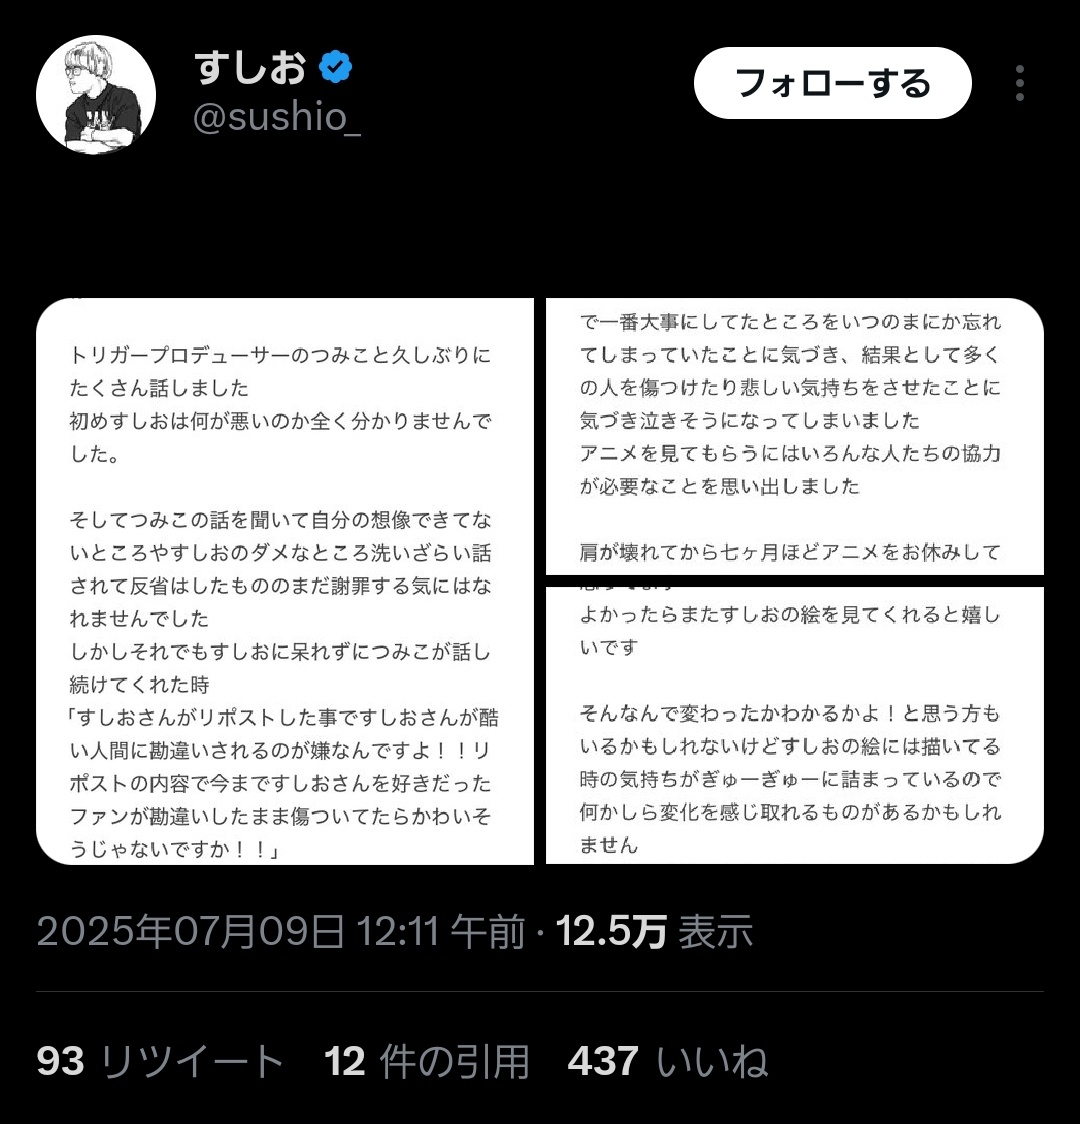
Task: Show the 93 retweet count number
Action: 61,1061
